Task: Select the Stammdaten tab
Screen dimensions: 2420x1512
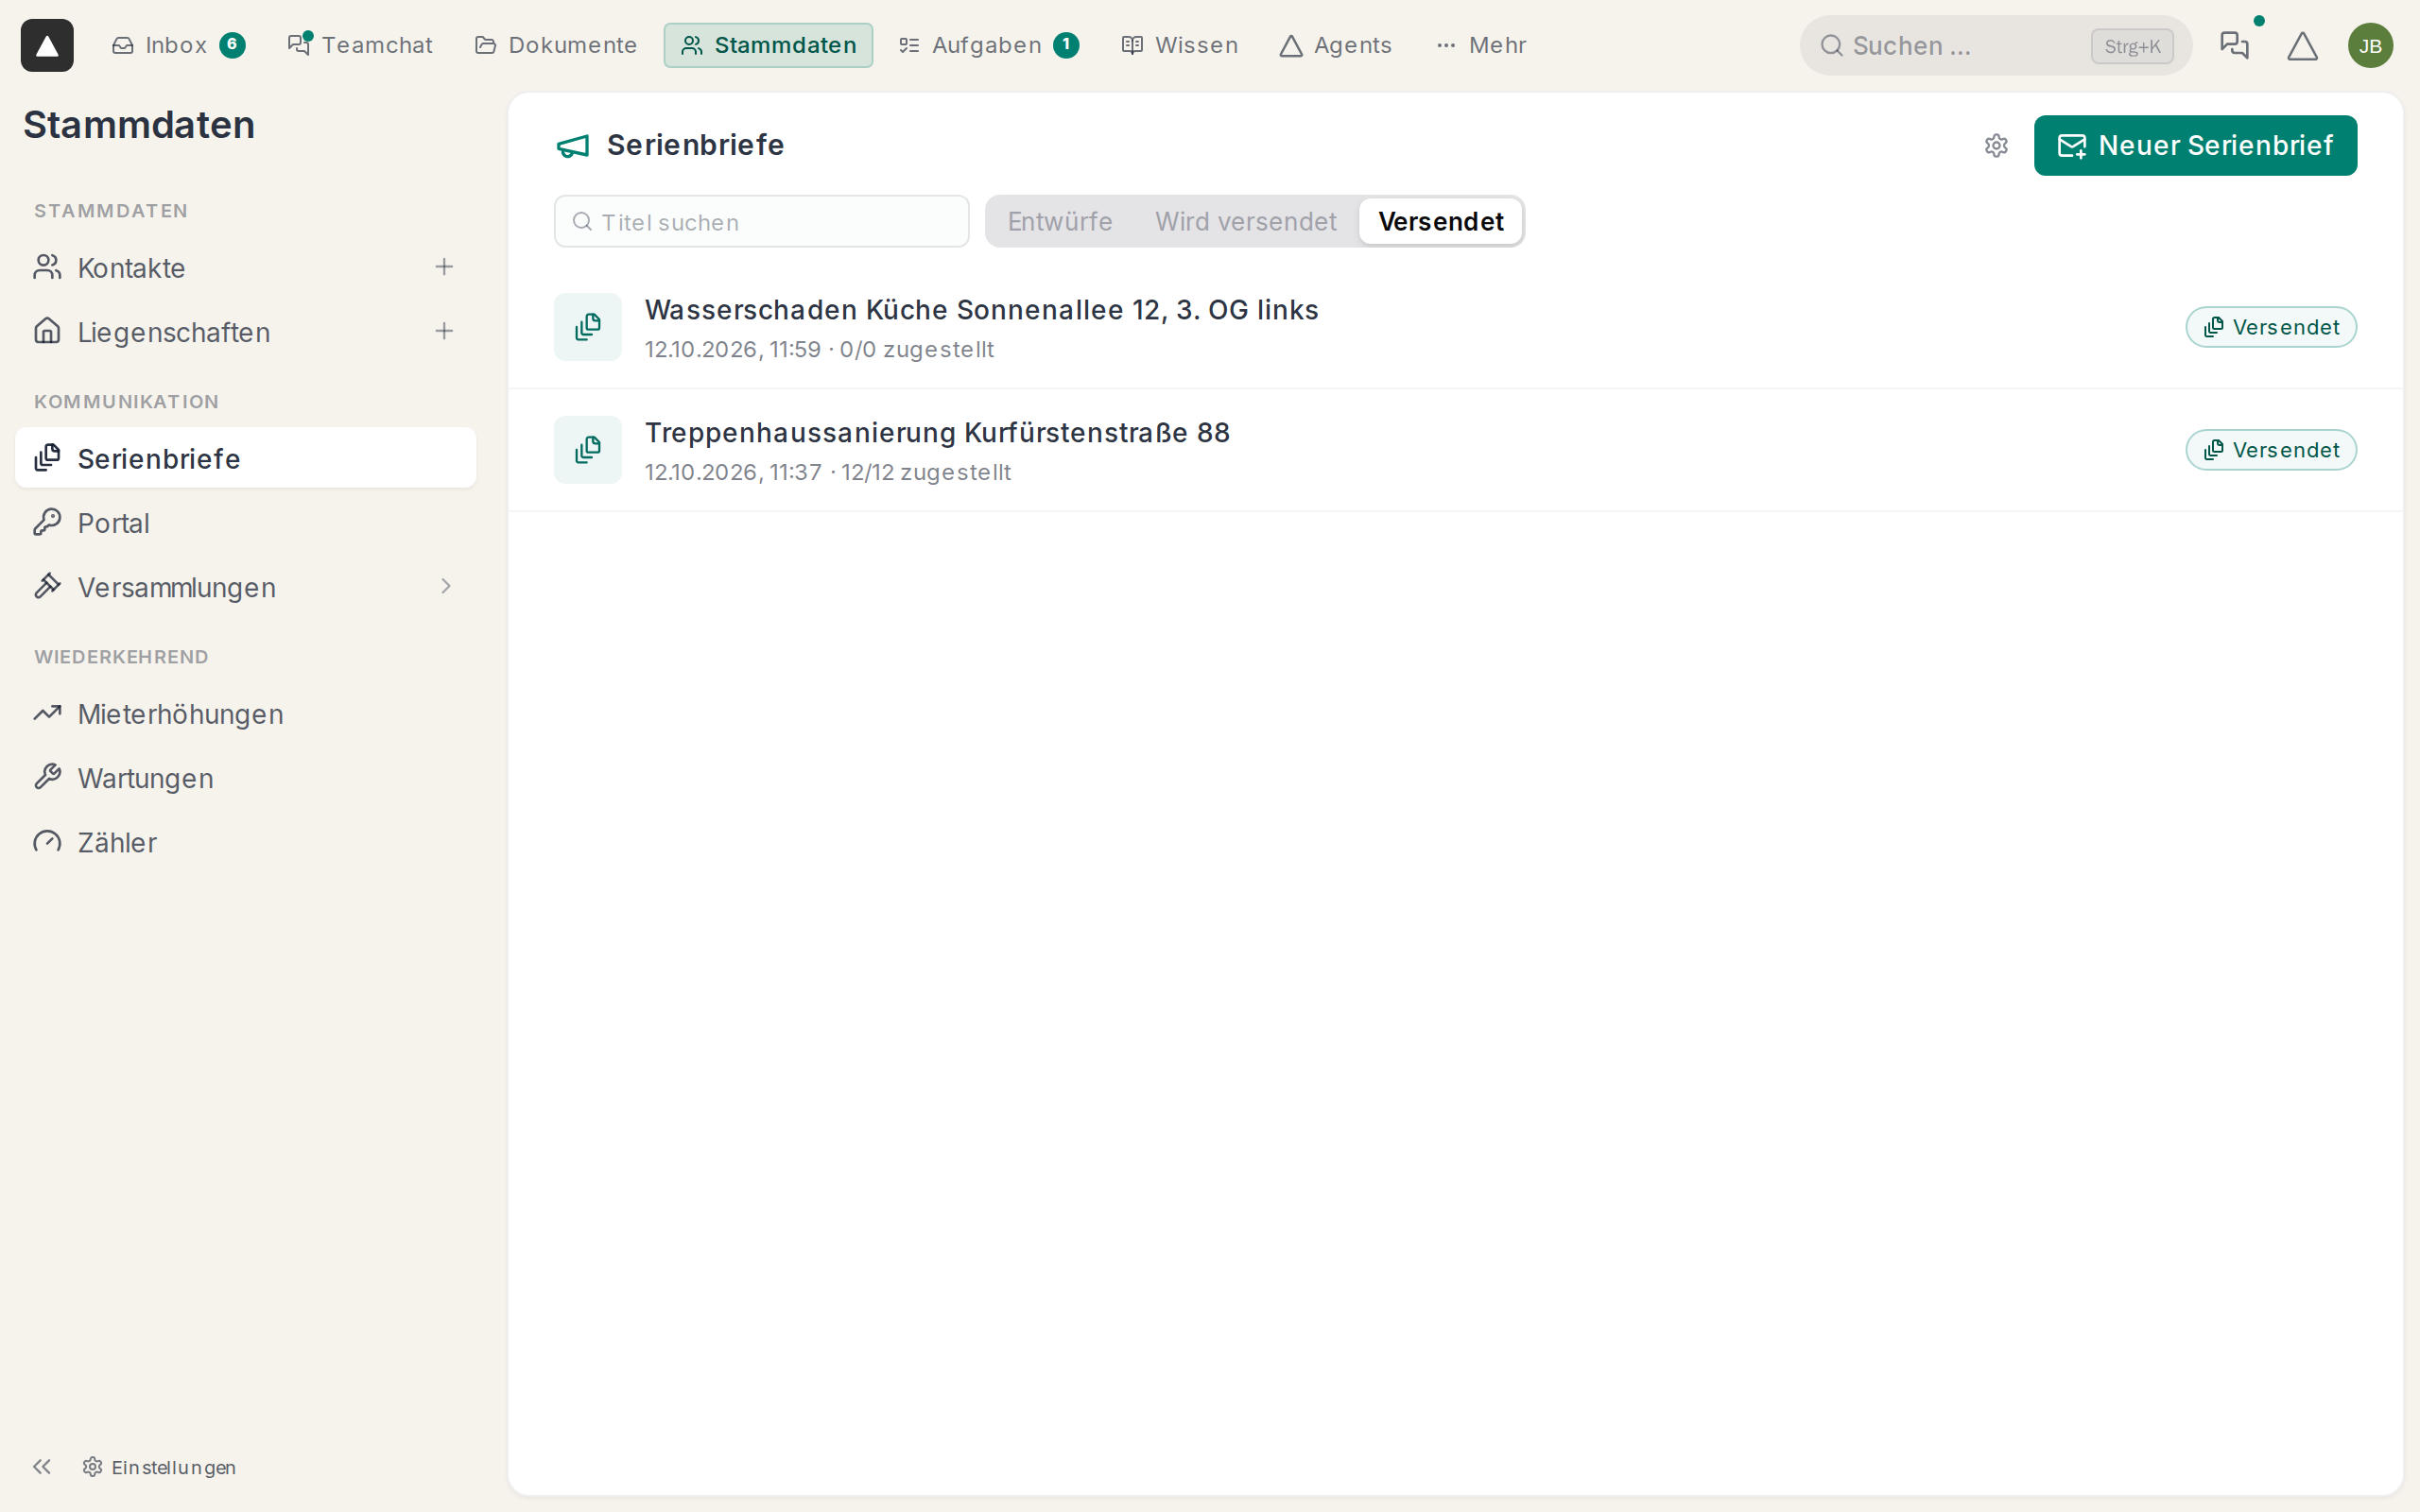Action: point(768,45)
